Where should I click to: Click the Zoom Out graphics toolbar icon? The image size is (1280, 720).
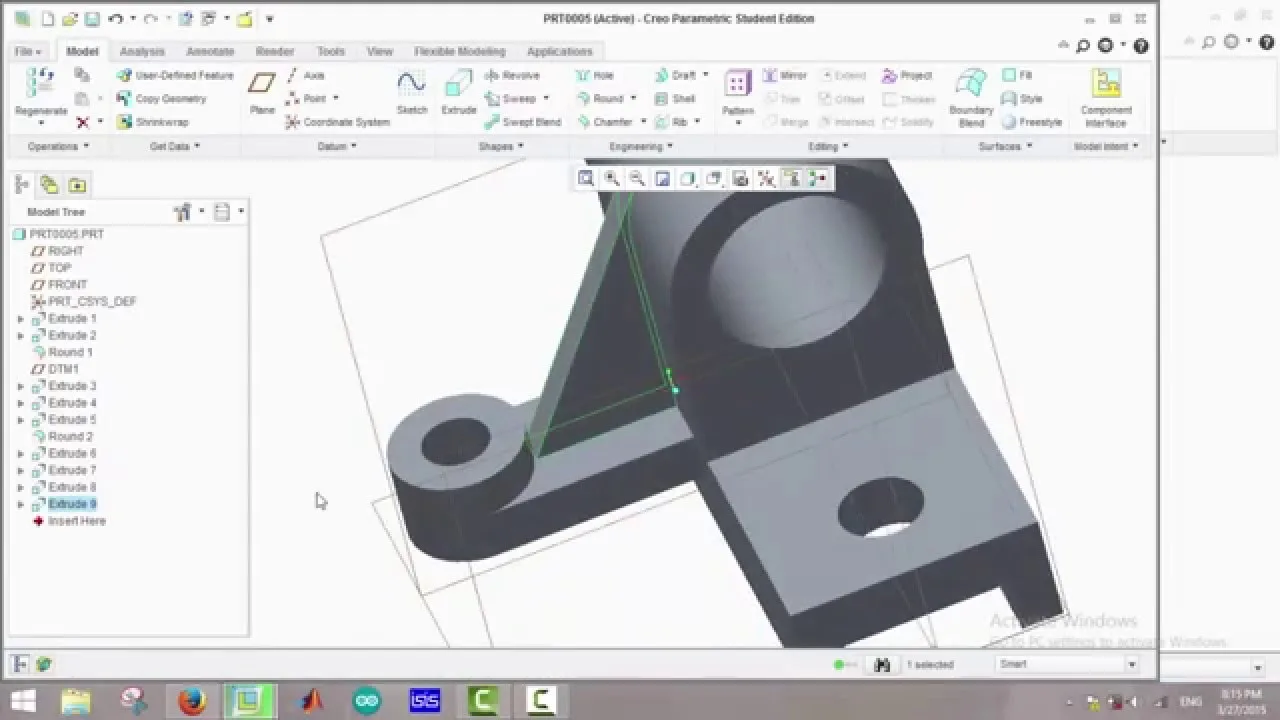click(637, 179)
